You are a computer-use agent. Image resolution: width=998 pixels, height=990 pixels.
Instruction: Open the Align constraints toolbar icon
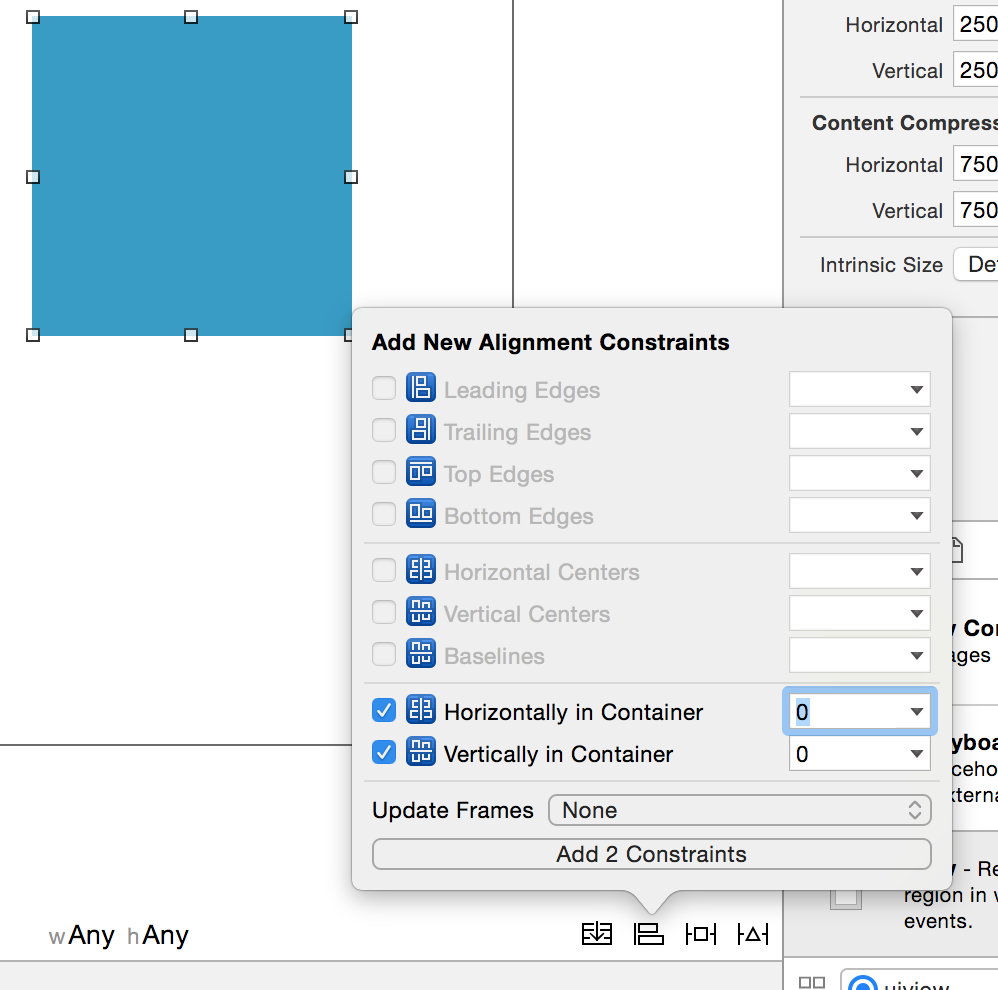point(649,934)
